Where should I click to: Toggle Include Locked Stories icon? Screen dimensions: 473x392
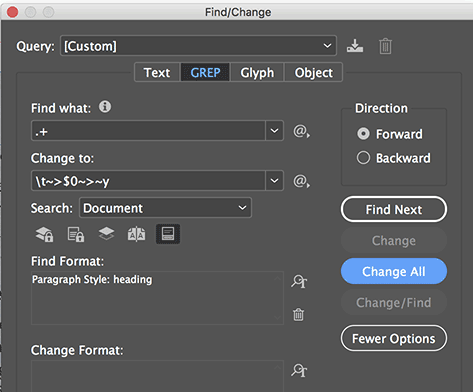(76, 234)
